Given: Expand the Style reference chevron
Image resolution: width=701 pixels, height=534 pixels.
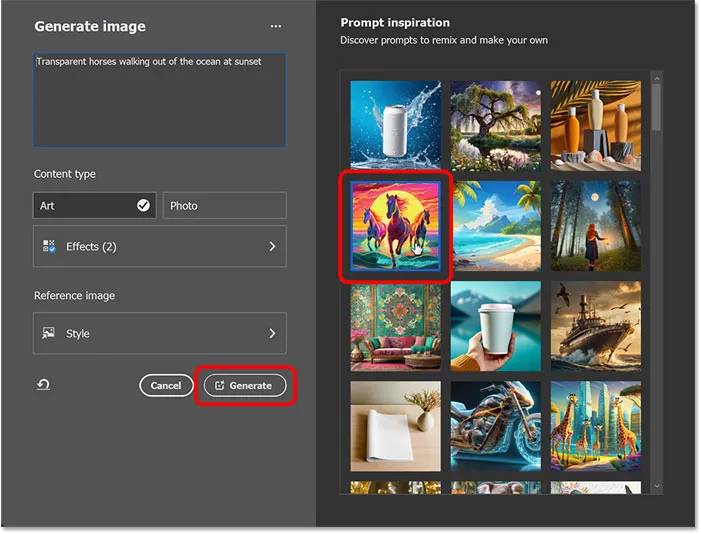Looking at the screenshot, I should pos(272,333).
